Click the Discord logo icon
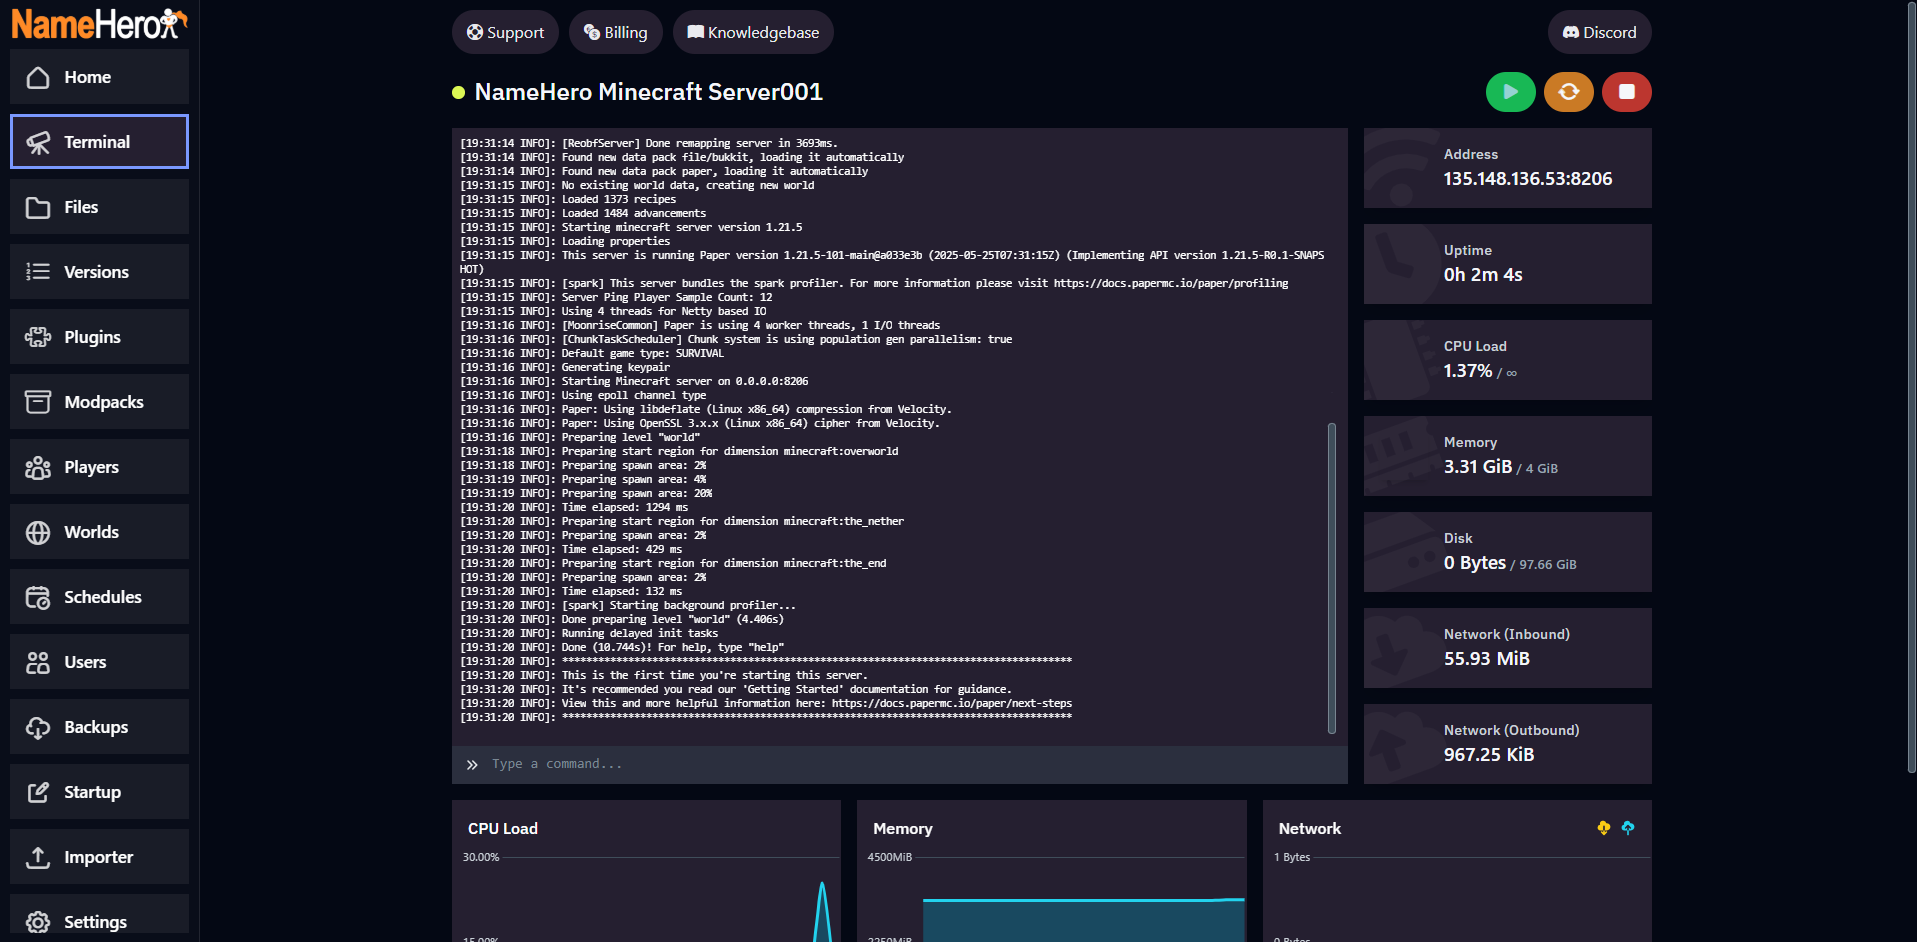Viewport: 1917px width, 942px height. (1571, 32)
